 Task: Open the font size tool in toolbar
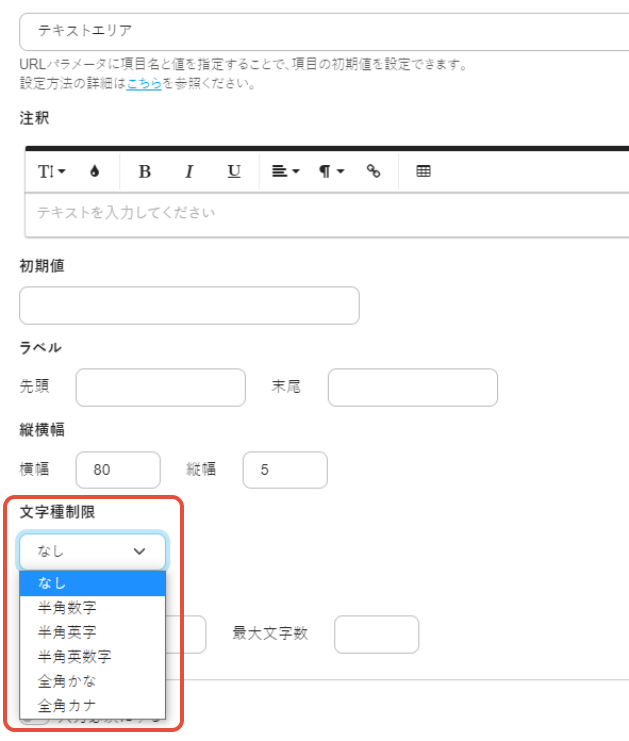[x=52, y=171]
